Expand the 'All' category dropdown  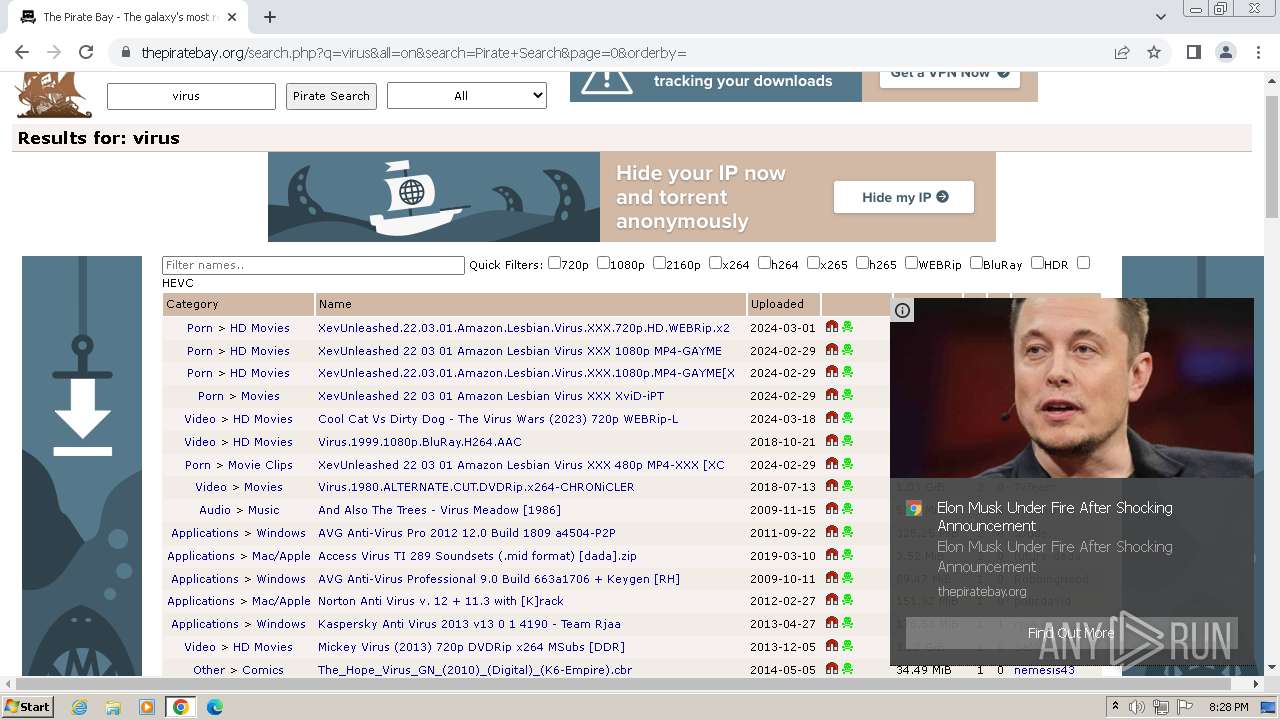point(467,95)
